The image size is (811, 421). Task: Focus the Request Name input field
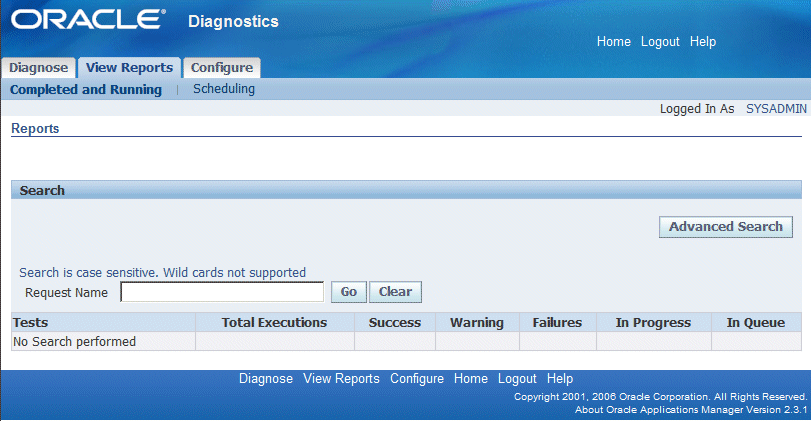point(222,292)
